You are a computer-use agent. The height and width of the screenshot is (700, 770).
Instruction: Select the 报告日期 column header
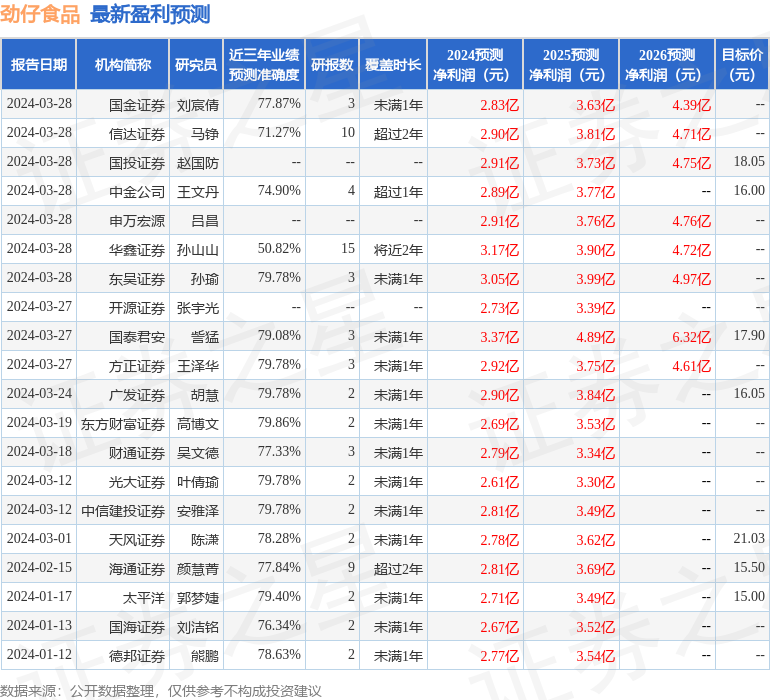(x=39, y=64)
